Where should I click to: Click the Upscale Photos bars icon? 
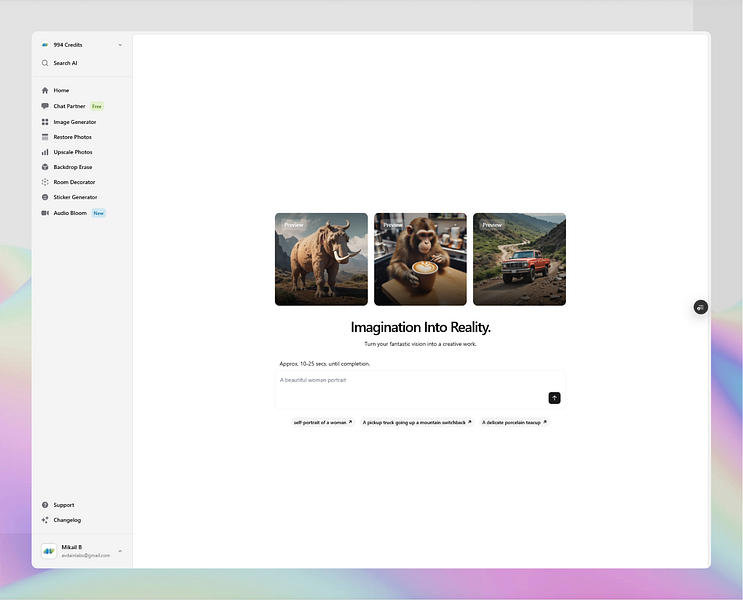tap(45, 152)
